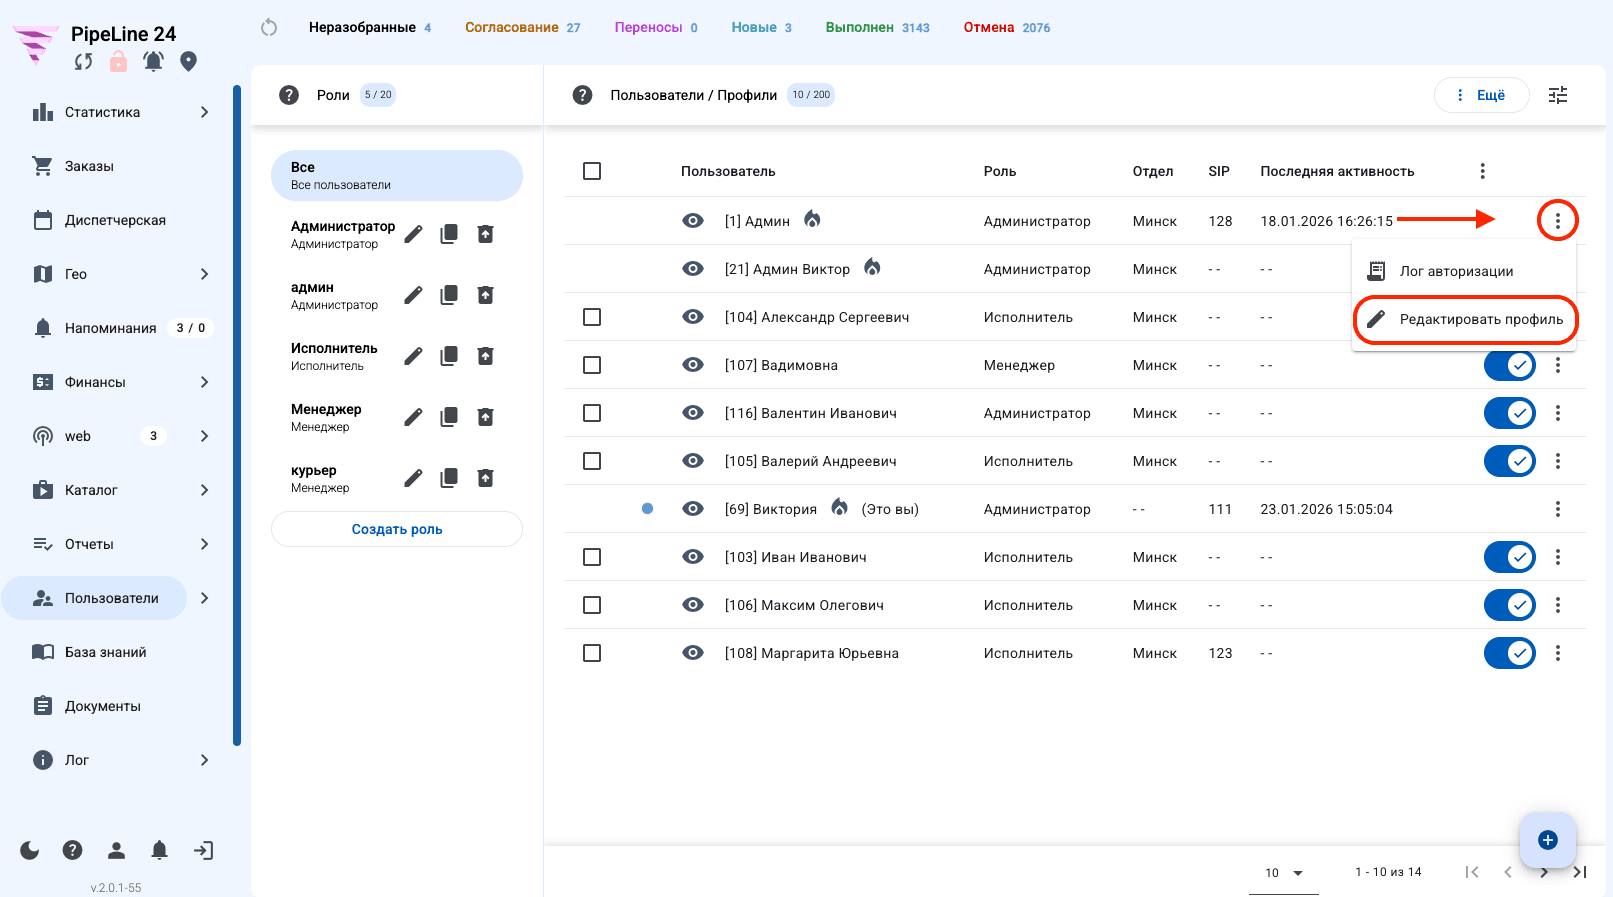Click the Создать роль button
The height and width of the screenshot is (897, 1613).
397,529
